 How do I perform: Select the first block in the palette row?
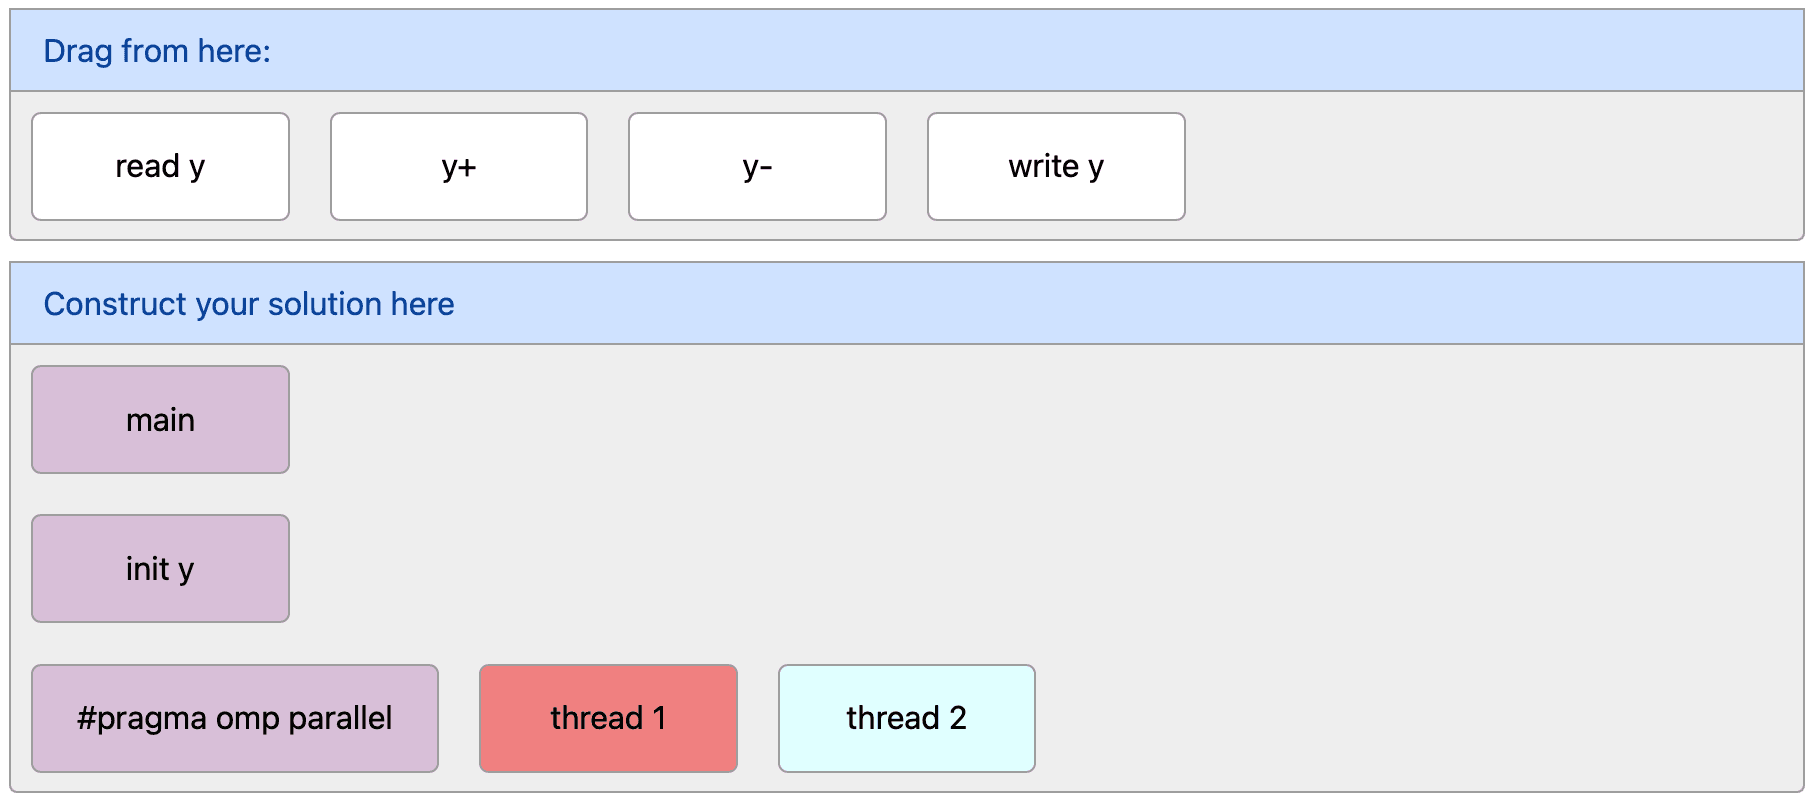pyautogui.click(x=160, y=166)
